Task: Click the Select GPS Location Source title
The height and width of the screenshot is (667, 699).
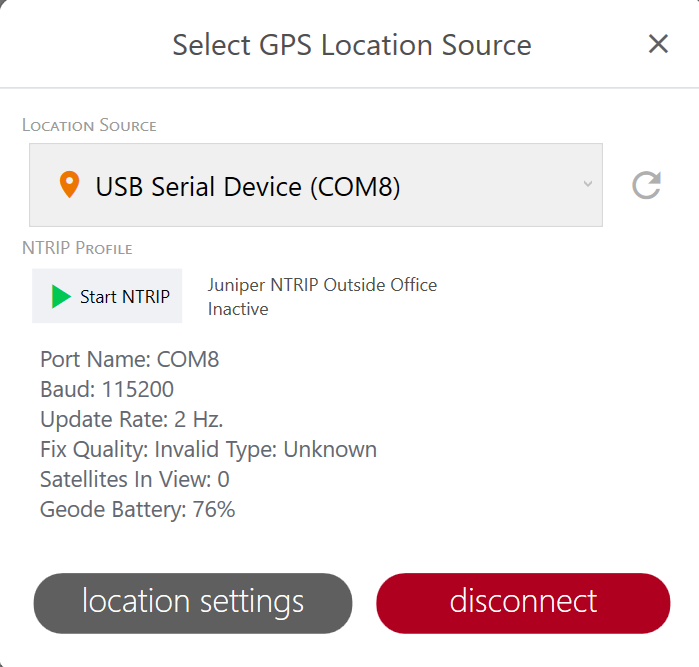Action: (351, 45)
